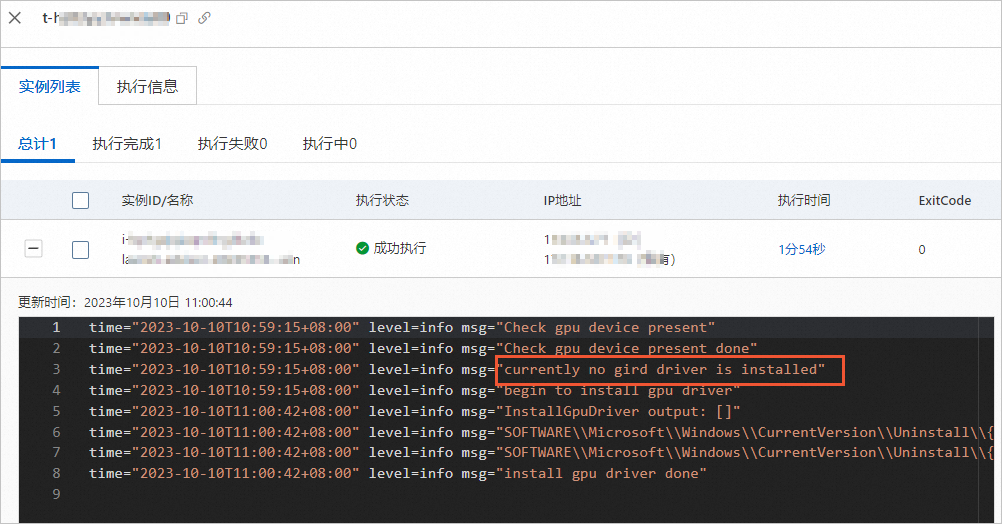This screenshot has height=524, width=1002.
Task: Click the 1分54秒 execution time link
Action: coord(801,249)
